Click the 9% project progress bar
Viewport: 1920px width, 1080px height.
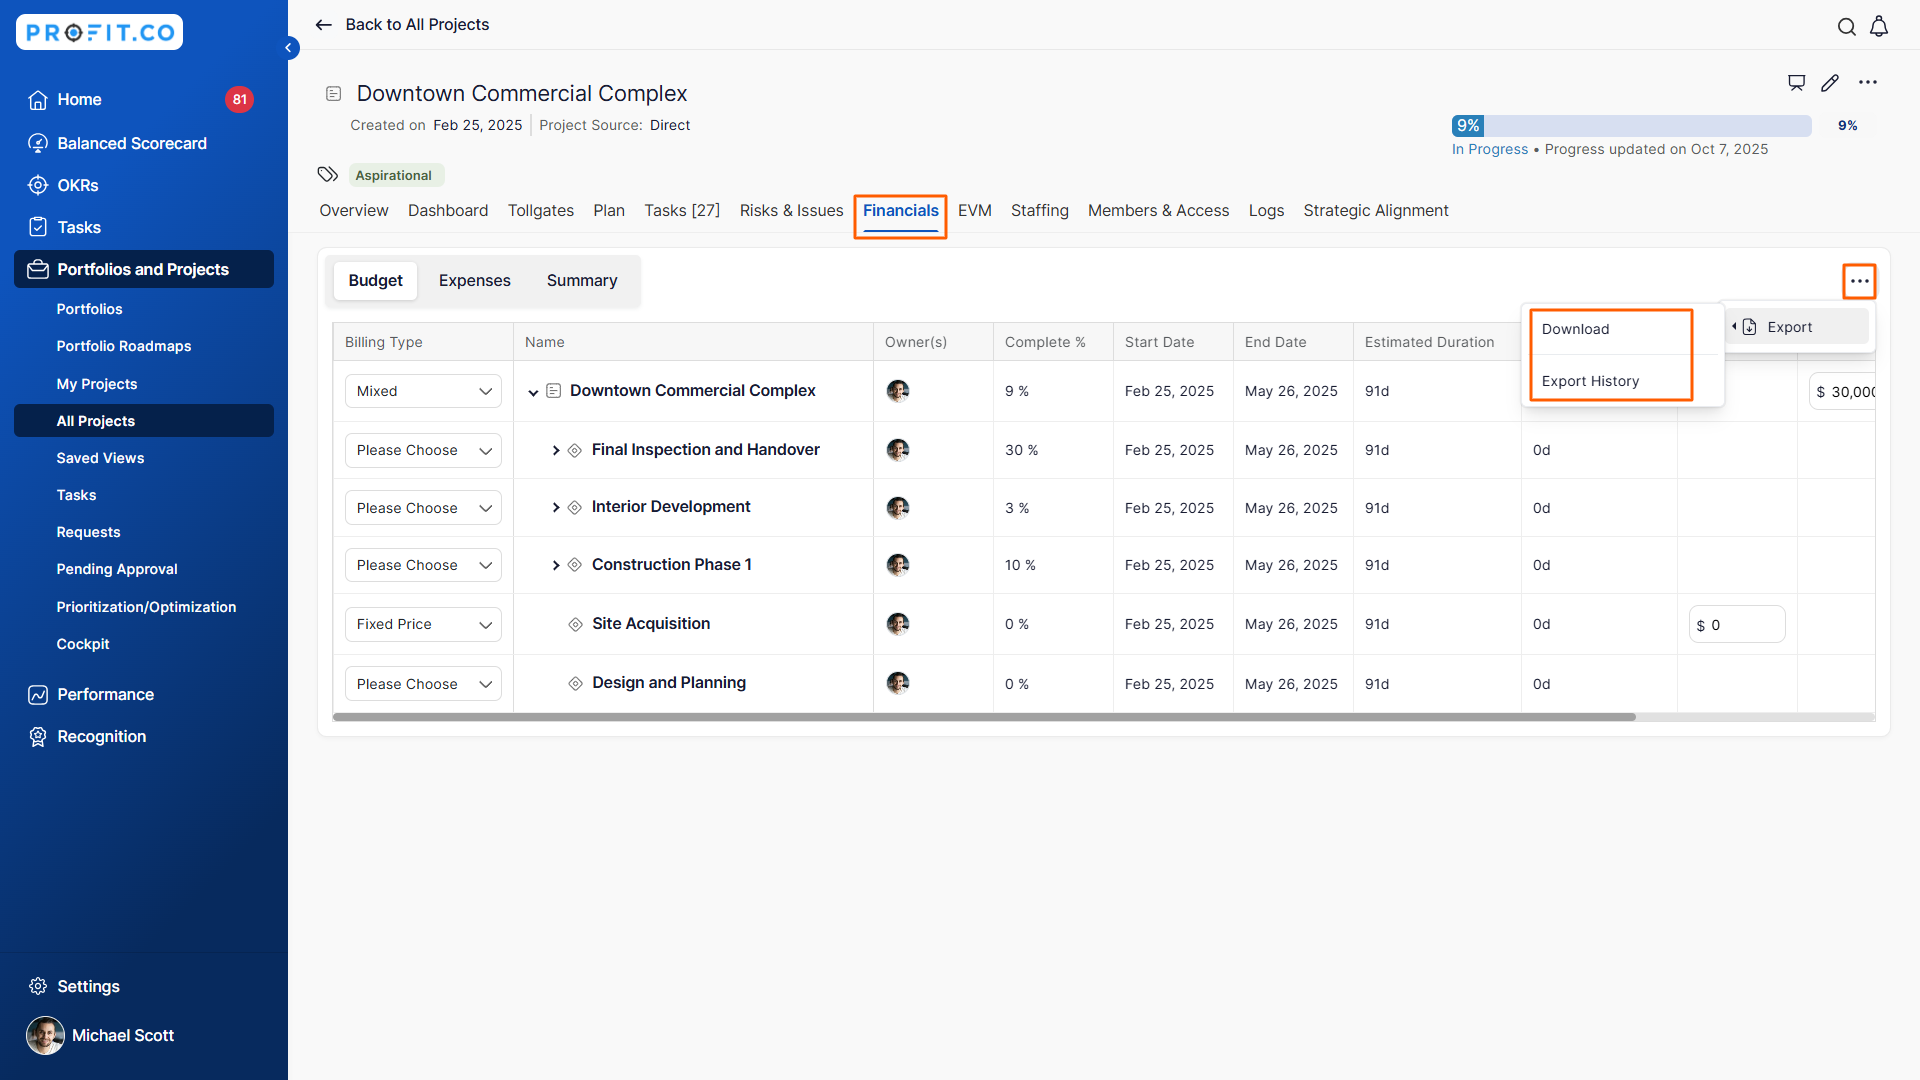point(1631,126)
